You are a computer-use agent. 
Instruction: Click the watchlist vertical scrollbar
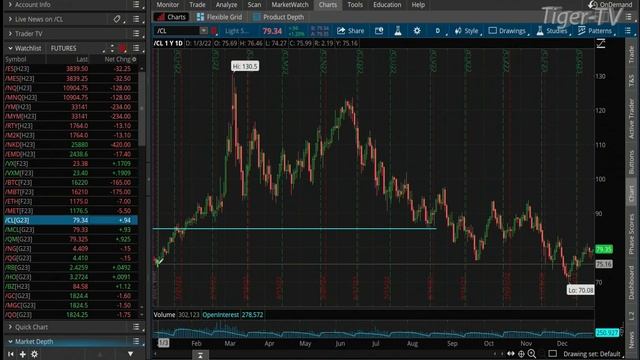click(x=142, y=108)
